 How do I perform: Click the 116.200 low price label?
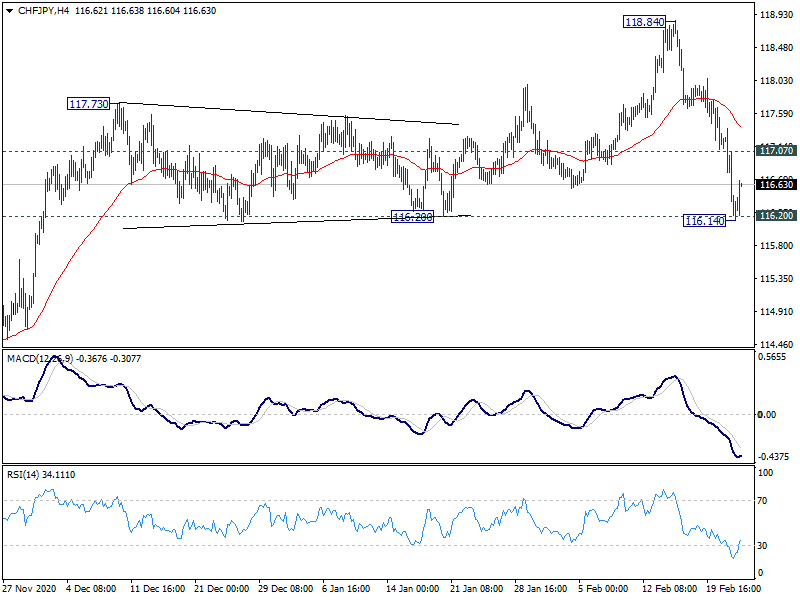tap(412, 217)
